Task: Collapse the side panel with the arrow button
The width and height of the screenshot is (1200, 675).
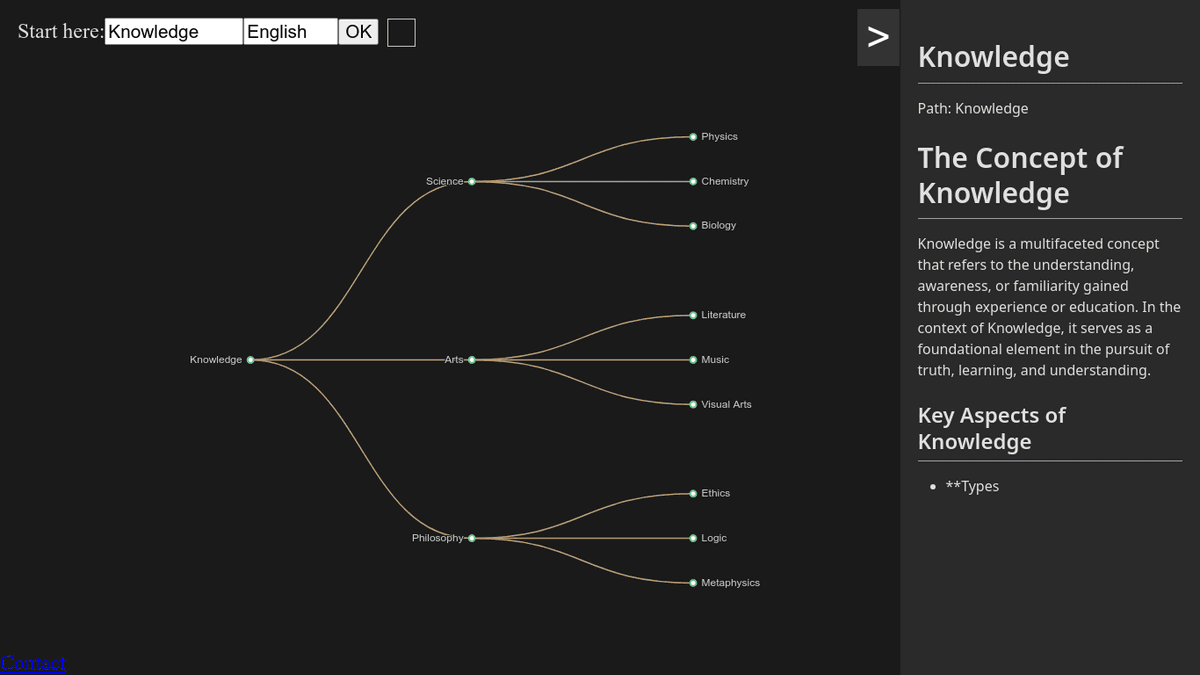Action: pos(877,38)
